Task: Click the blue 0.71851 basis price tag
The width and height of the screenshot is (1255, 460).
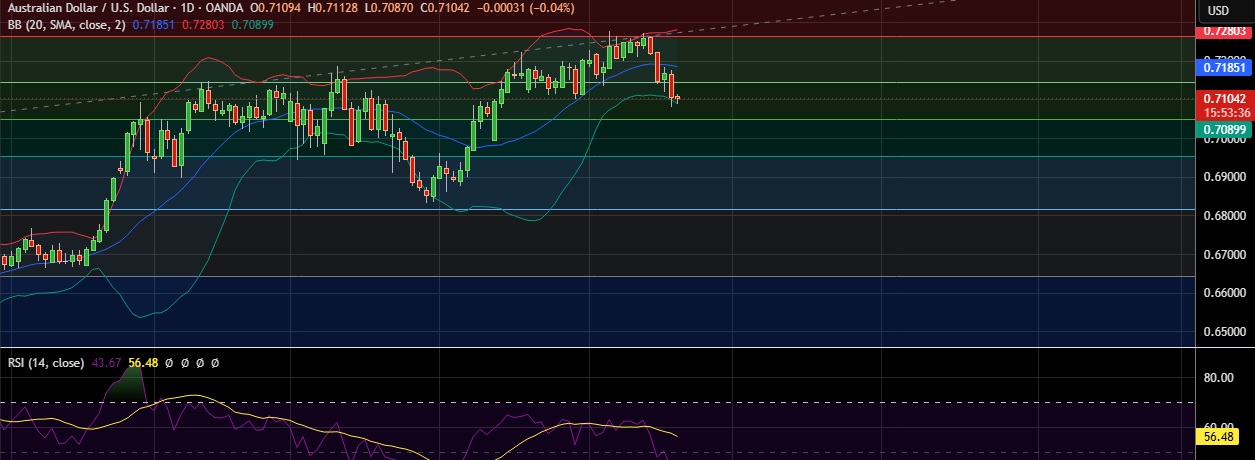Action: [1224, 68]
